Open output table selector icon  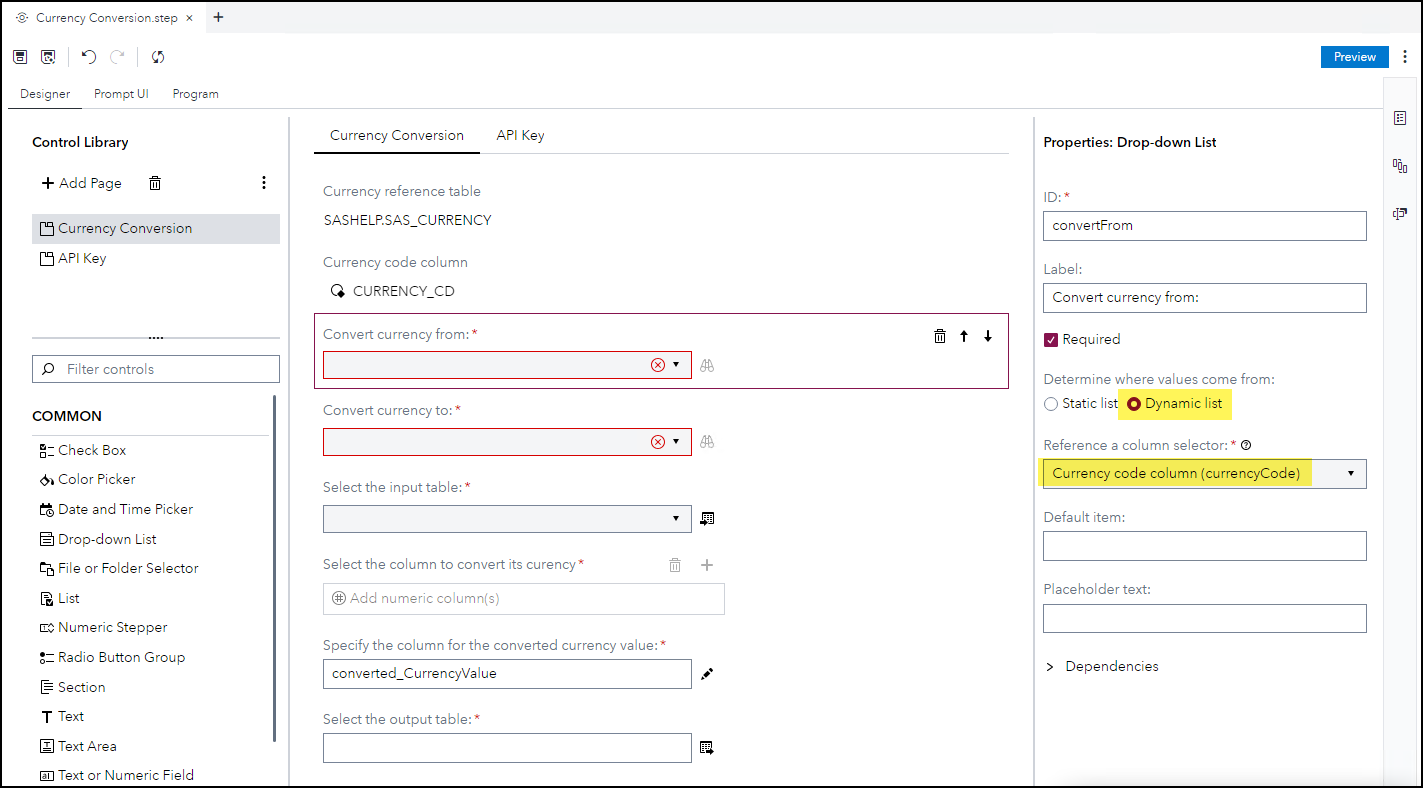point(707,748)
